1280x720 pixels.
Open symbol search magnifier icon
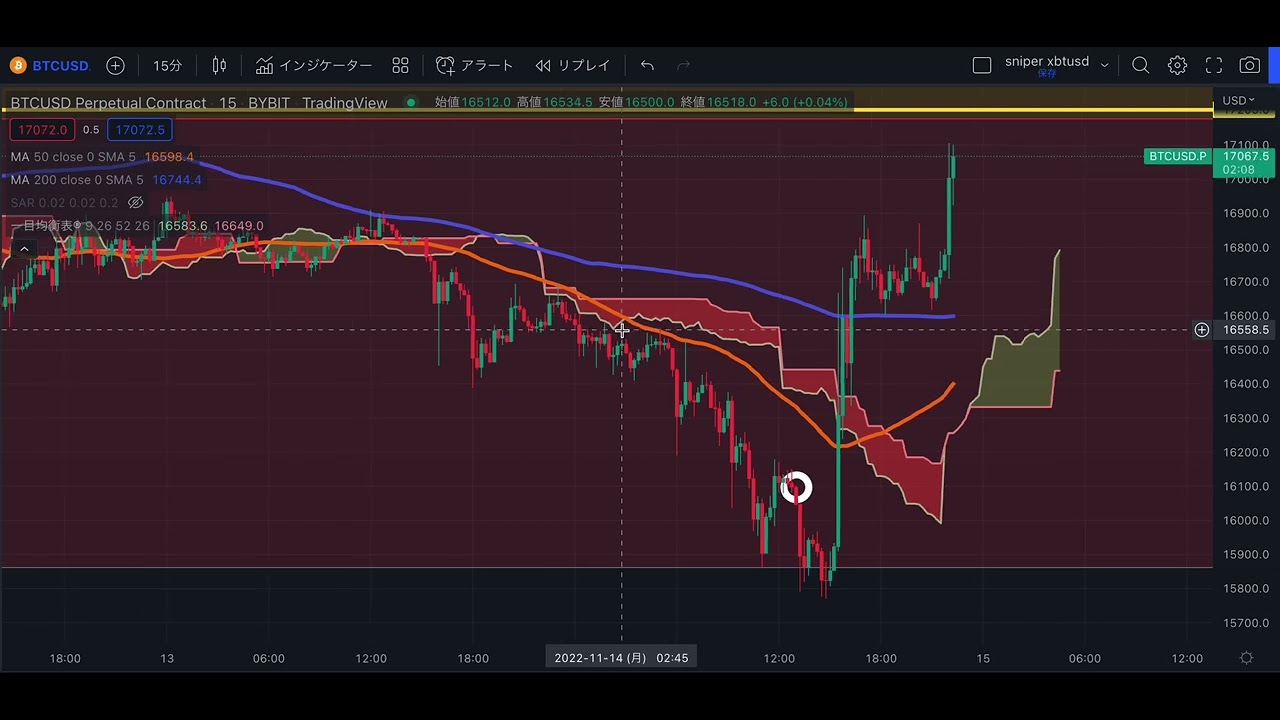coord(1140,65)
